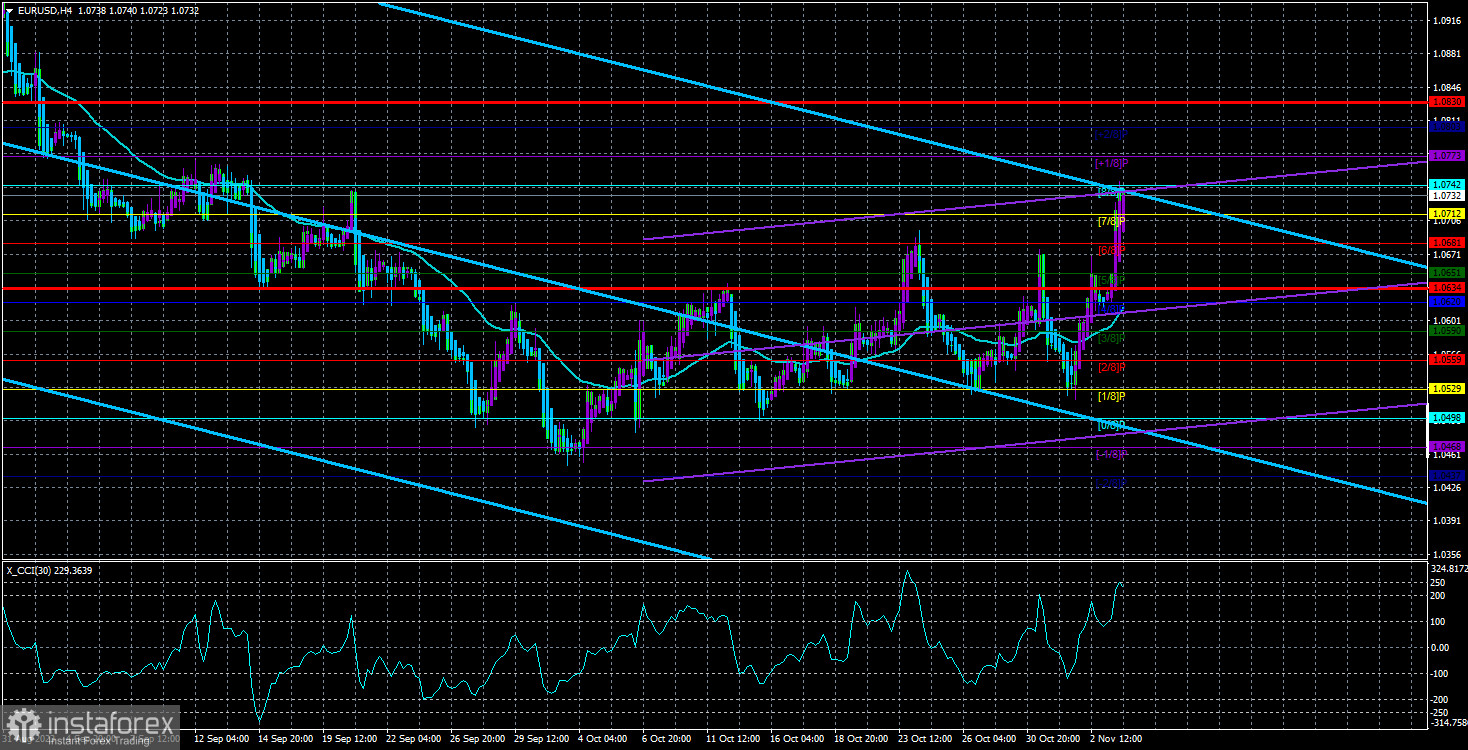1468x750 pixels.
Task: Click the 12 Sep 04:00 time label
Action: 221,739
